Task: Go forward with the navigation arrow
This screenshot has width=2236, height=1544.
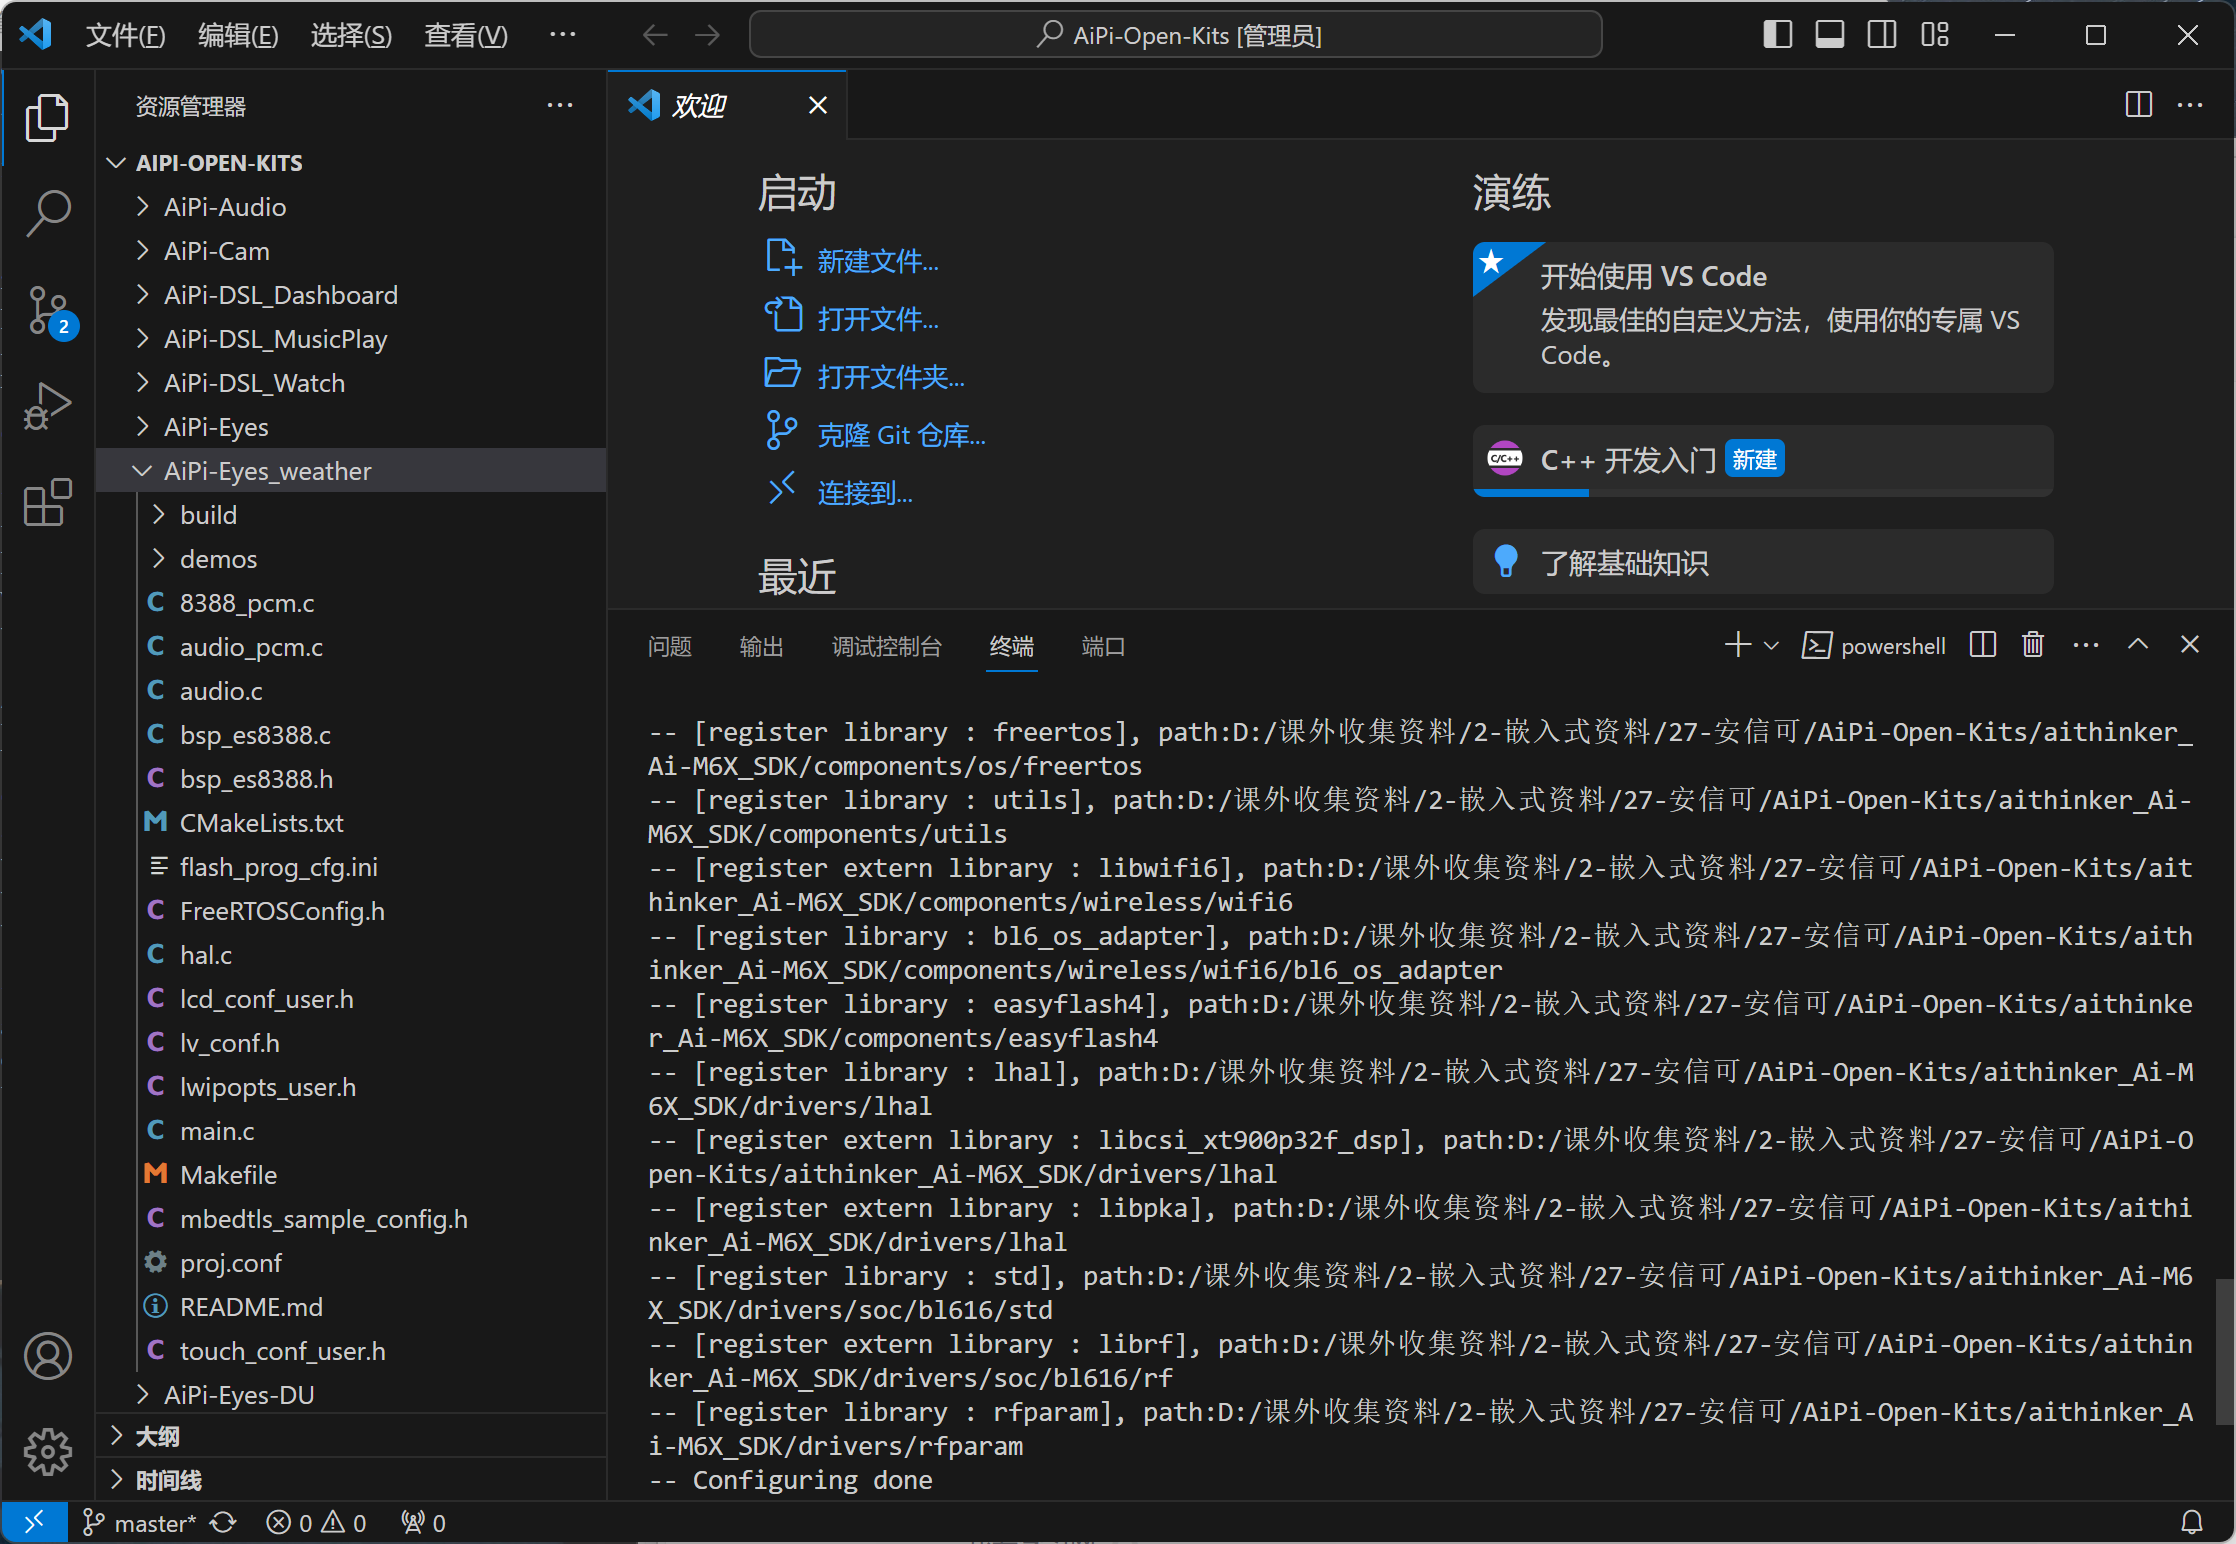Action: pos(708,35)
